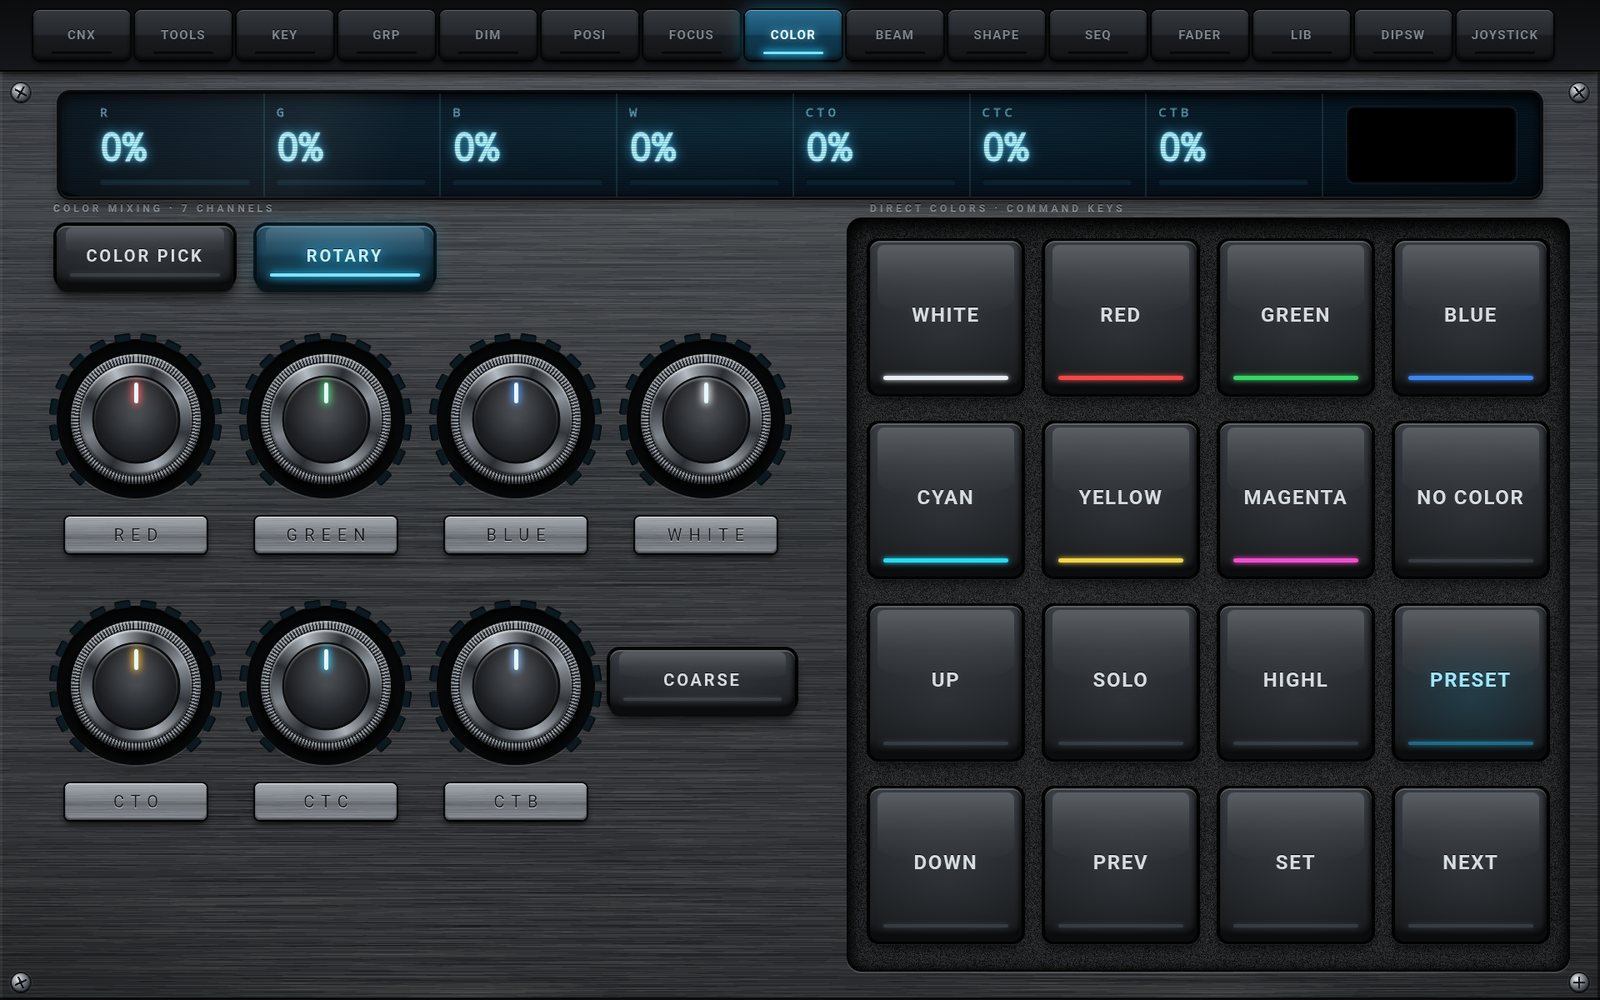Open the DIPSW tab

click(x=1402, y=34)
